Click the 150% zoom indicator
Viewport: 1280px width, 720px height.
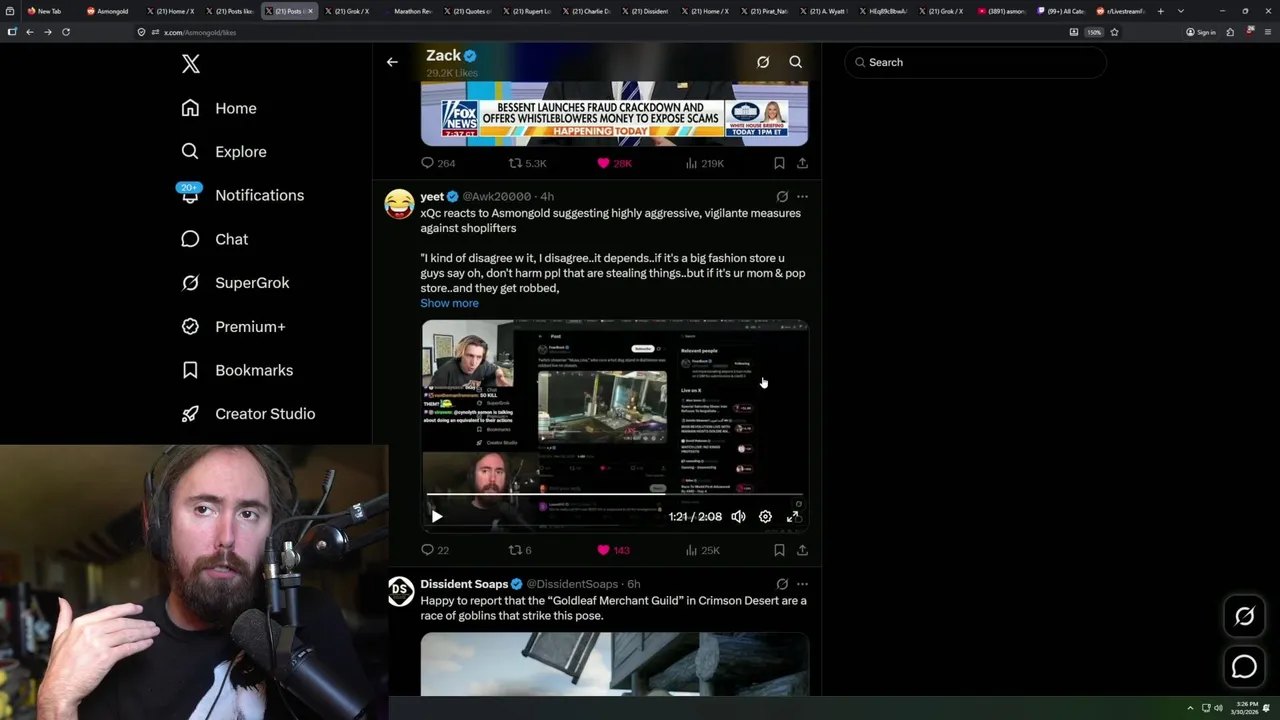pyautogui.click(x=1094, y=32)
